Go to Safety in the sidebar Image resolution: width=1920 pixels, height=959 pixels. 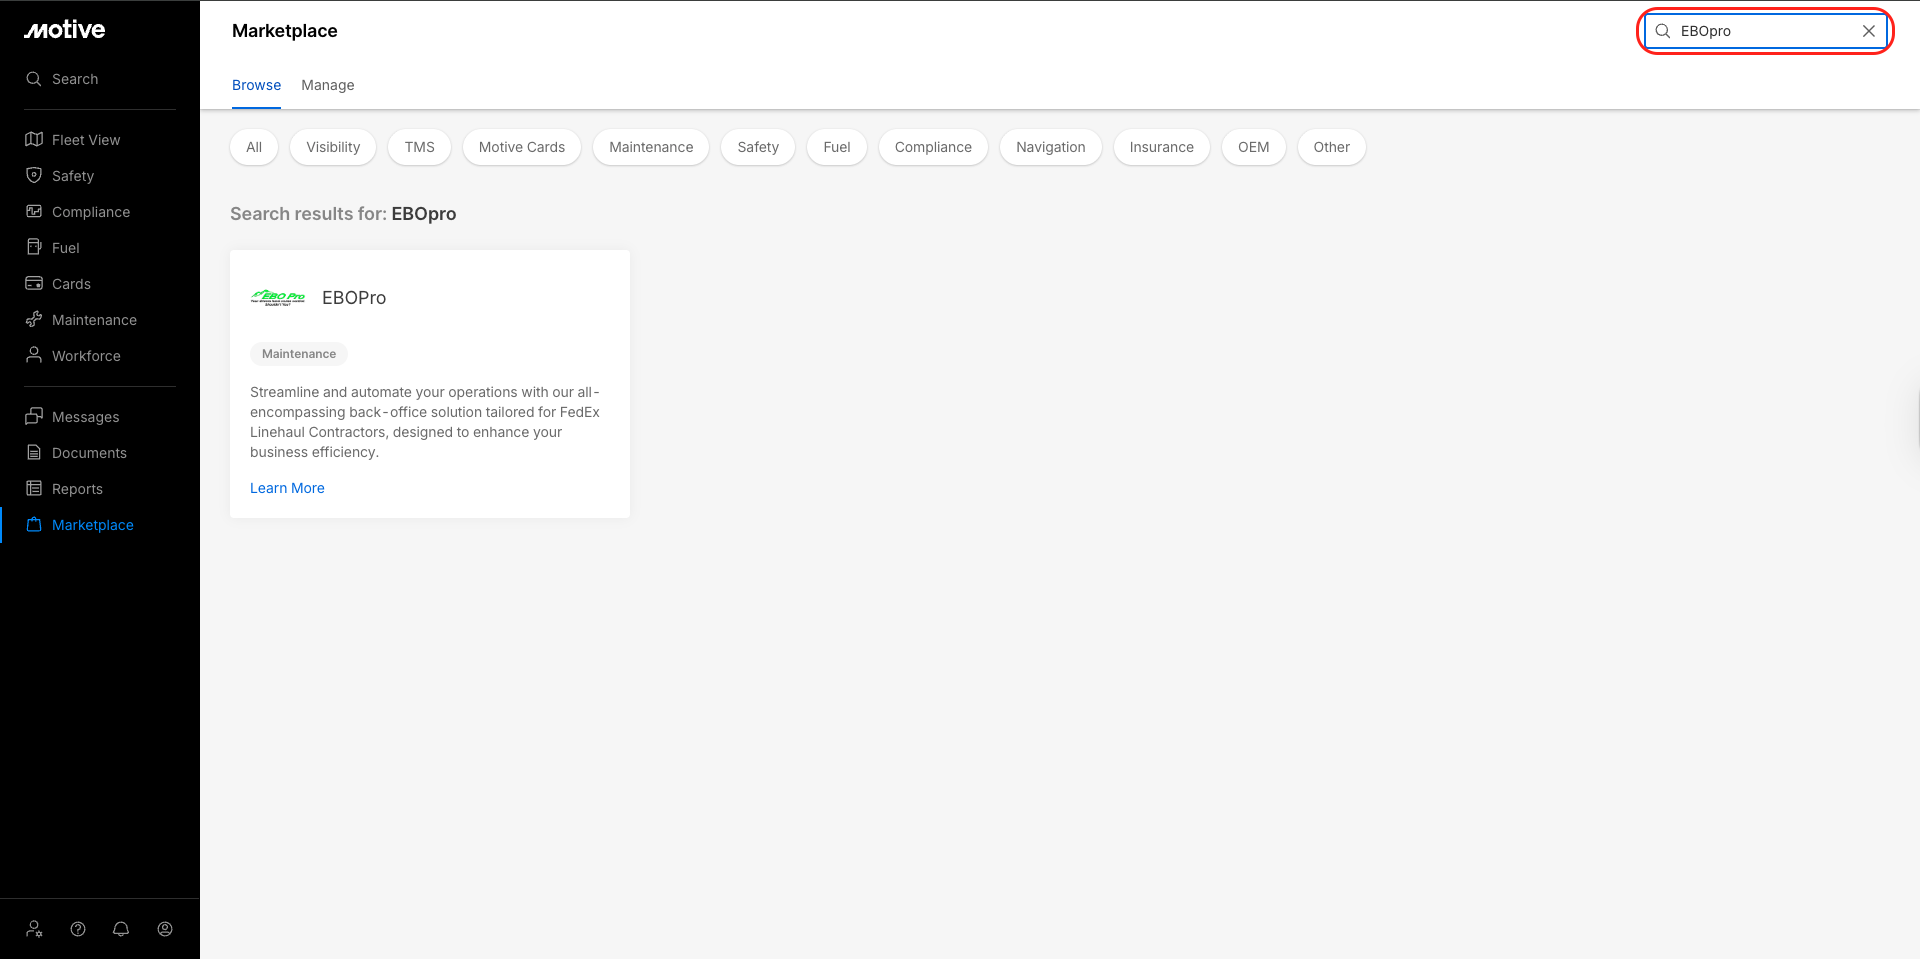(73, 176)
